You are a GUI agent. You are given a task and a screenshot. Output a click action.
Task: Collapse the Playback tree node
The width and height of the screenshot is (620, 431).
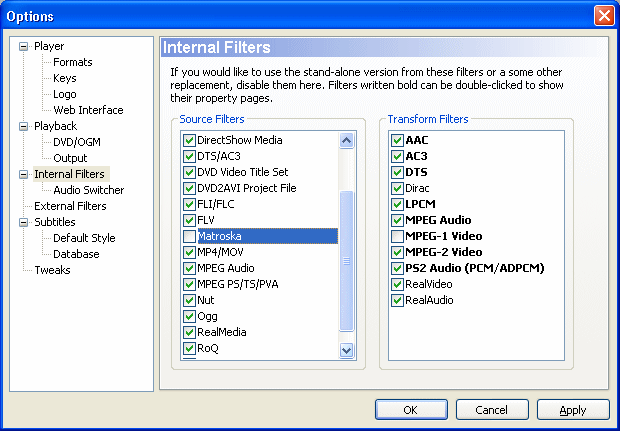(x=24, y=127)
